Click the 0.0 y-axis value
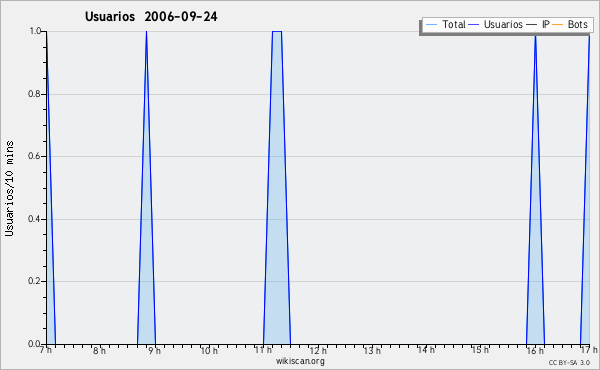Image resolution: width=600 pixels, height=370 pixels. pos(34,344)
